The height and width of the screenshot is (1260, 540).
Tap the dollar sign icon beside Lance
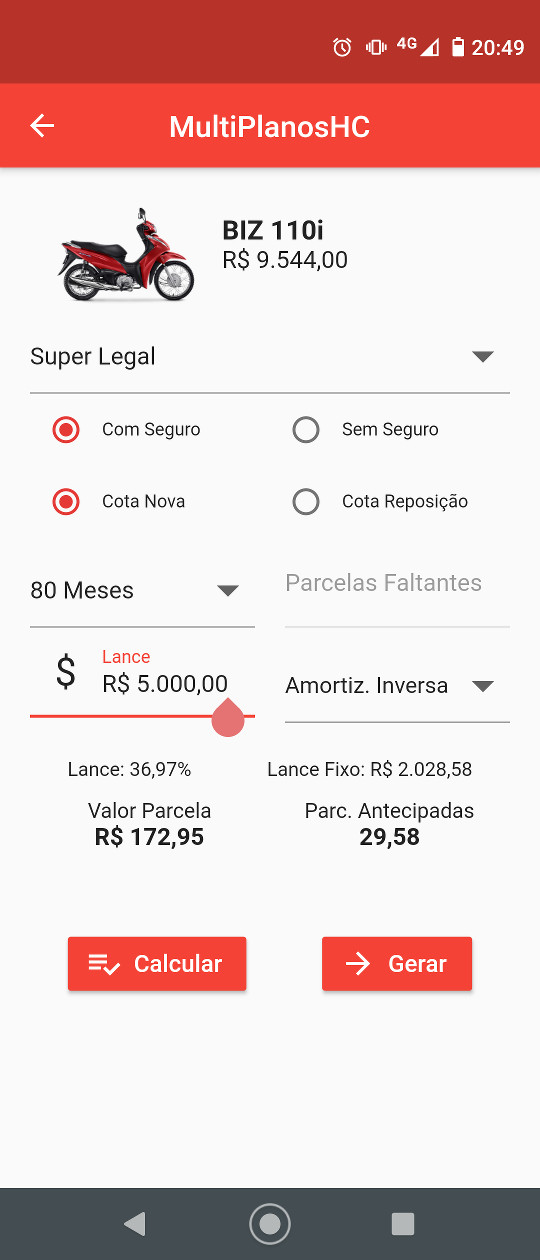click(x=65, y=672)
